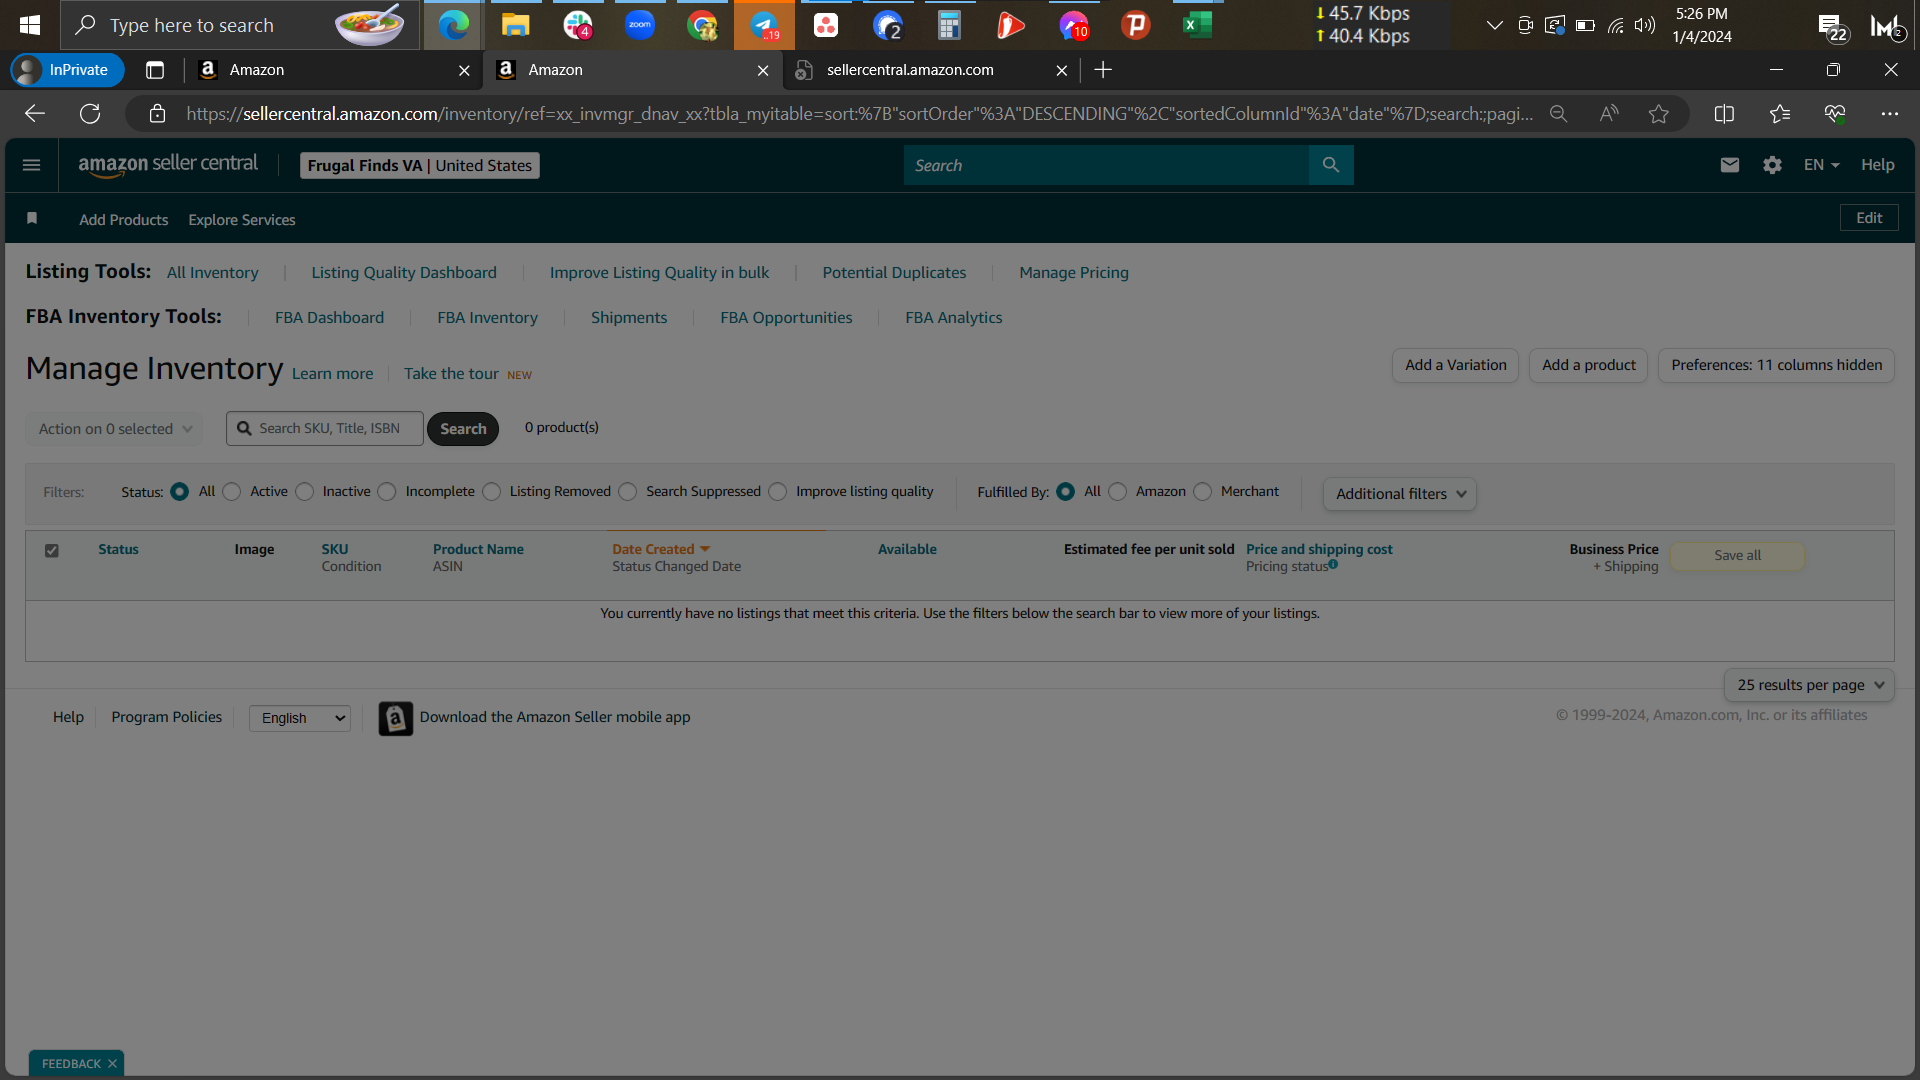Click the Add a product button
Viewport: 1920px width, 1080px height.
point(1589,365)
